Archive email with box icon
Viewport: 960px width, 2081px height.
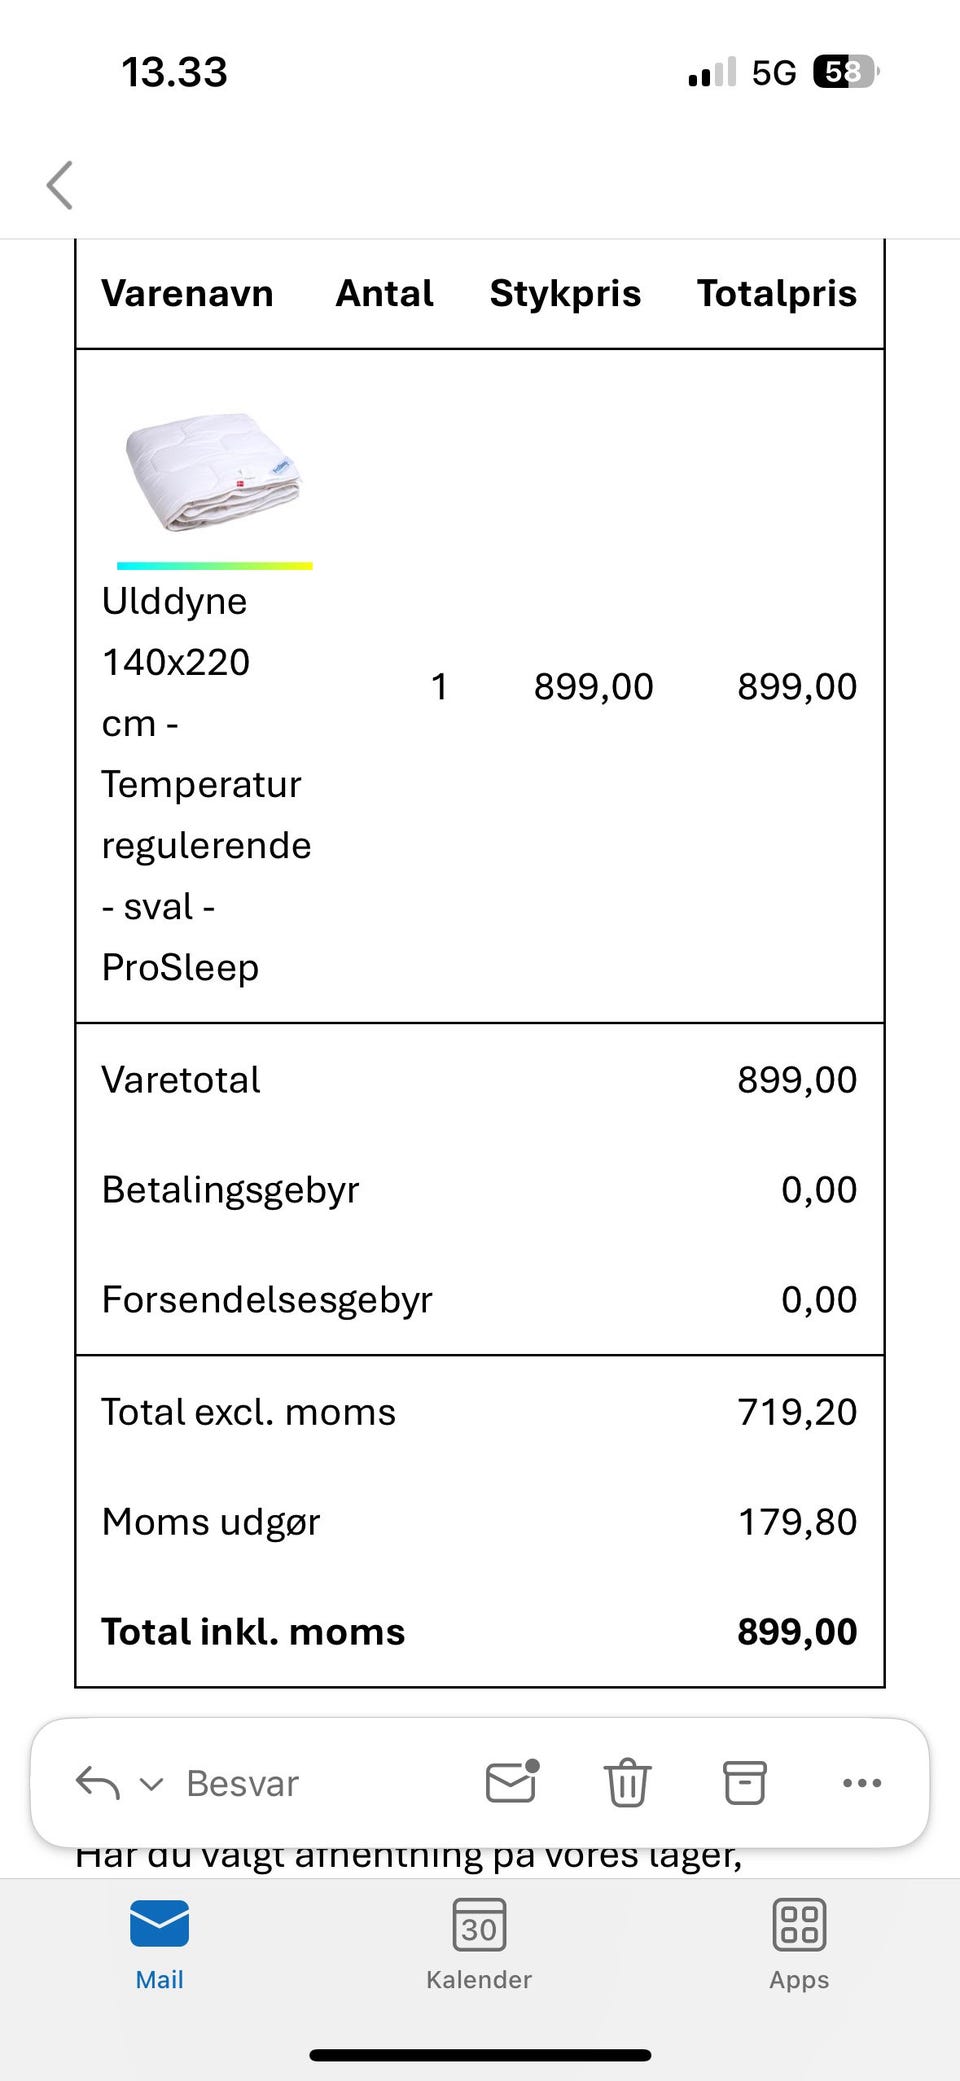(745, 1782)
